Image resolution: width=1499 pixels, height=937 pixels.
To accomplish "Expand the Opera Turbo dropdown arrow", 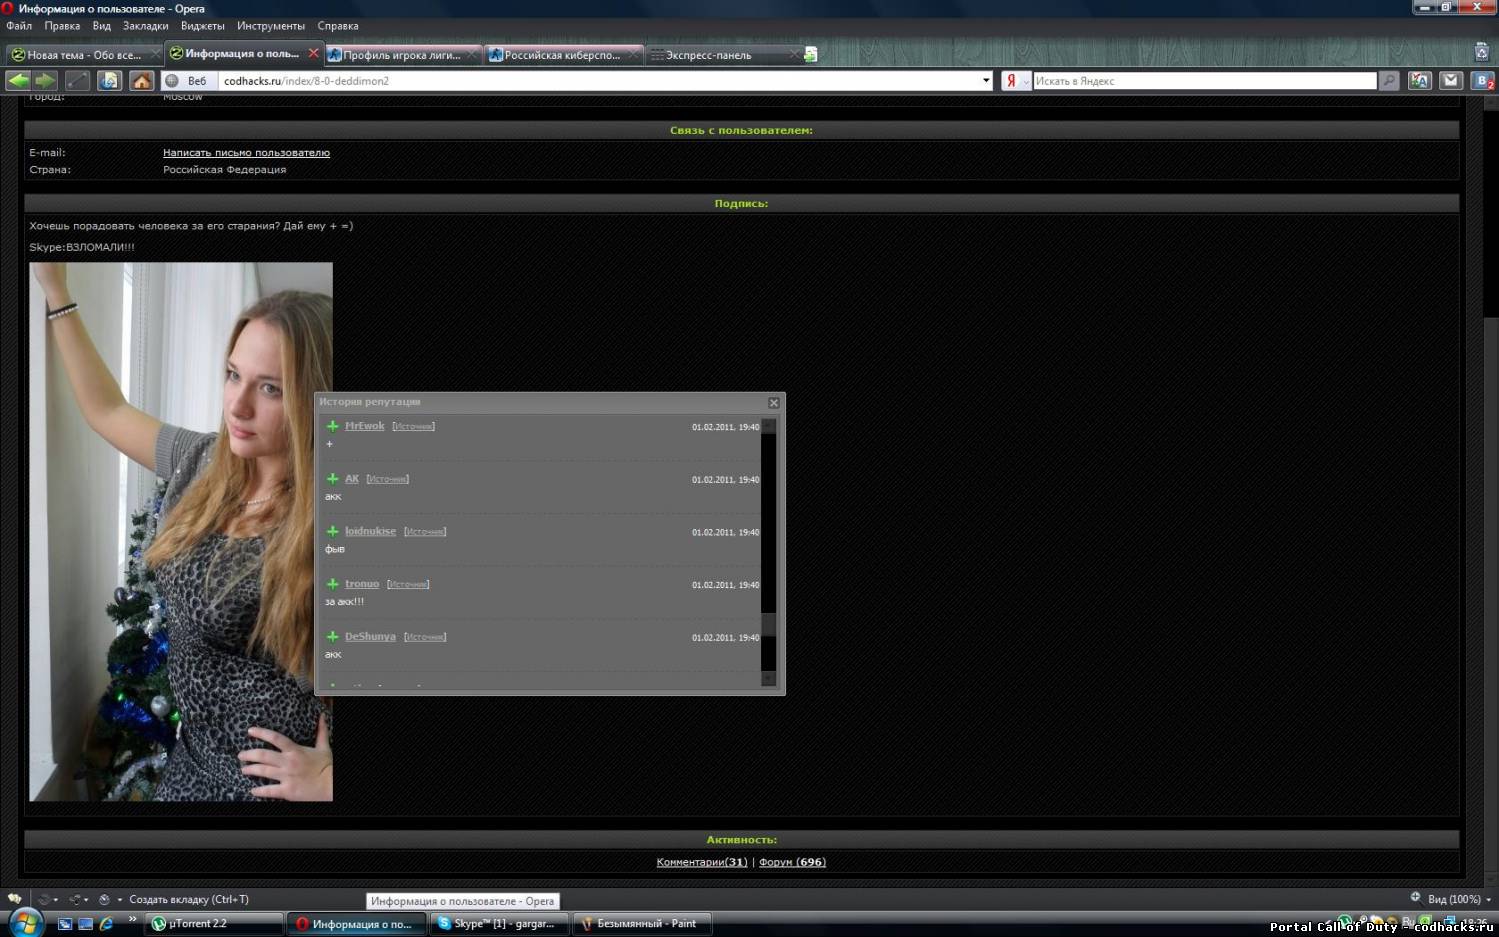I will pyautogui.click(x=120, y=900).
